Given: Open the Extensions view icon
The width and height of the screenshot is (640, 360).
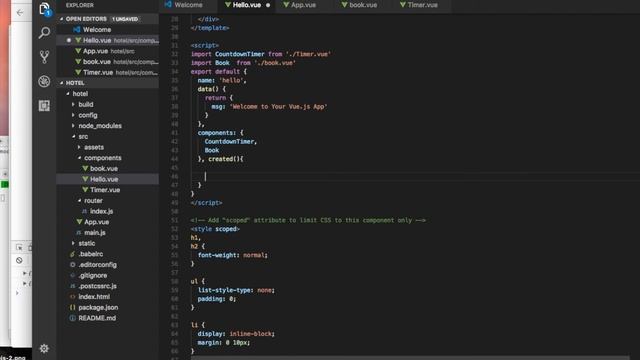Looking at the screenshot, I should pyautogui.click(x=44, y=106).
